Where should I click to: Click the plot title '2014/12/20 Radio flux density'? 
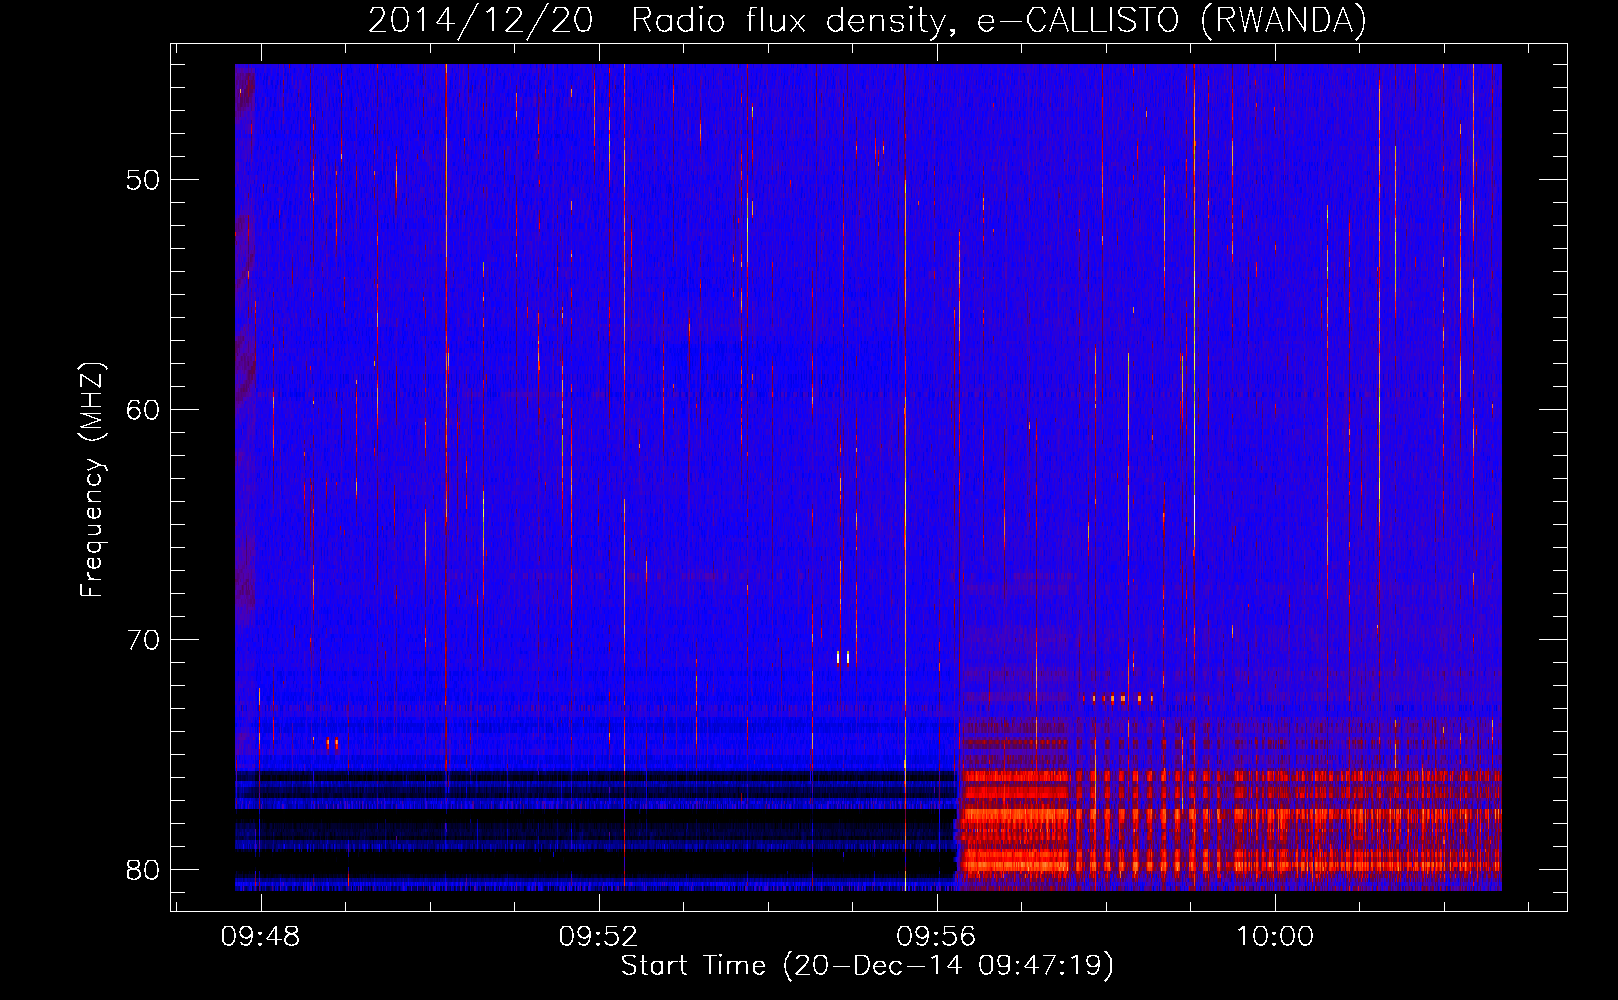point(867,21)
